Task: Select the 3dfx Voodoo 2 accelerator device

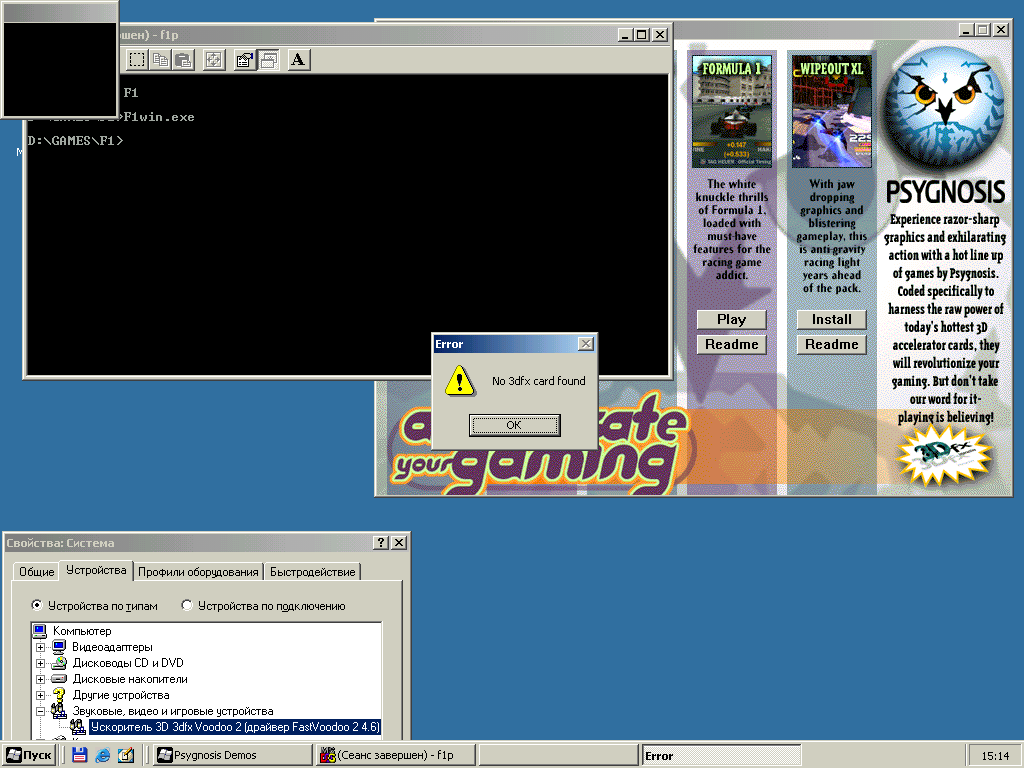Action: click(234, 727)
